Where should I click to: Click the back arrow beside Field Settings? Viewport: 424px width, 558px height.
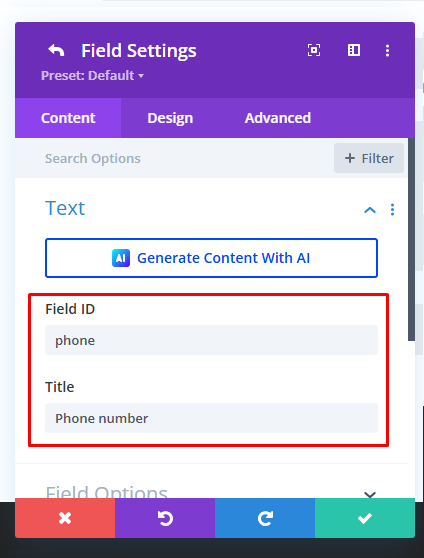pyautogui.click(x=56, y=51)
